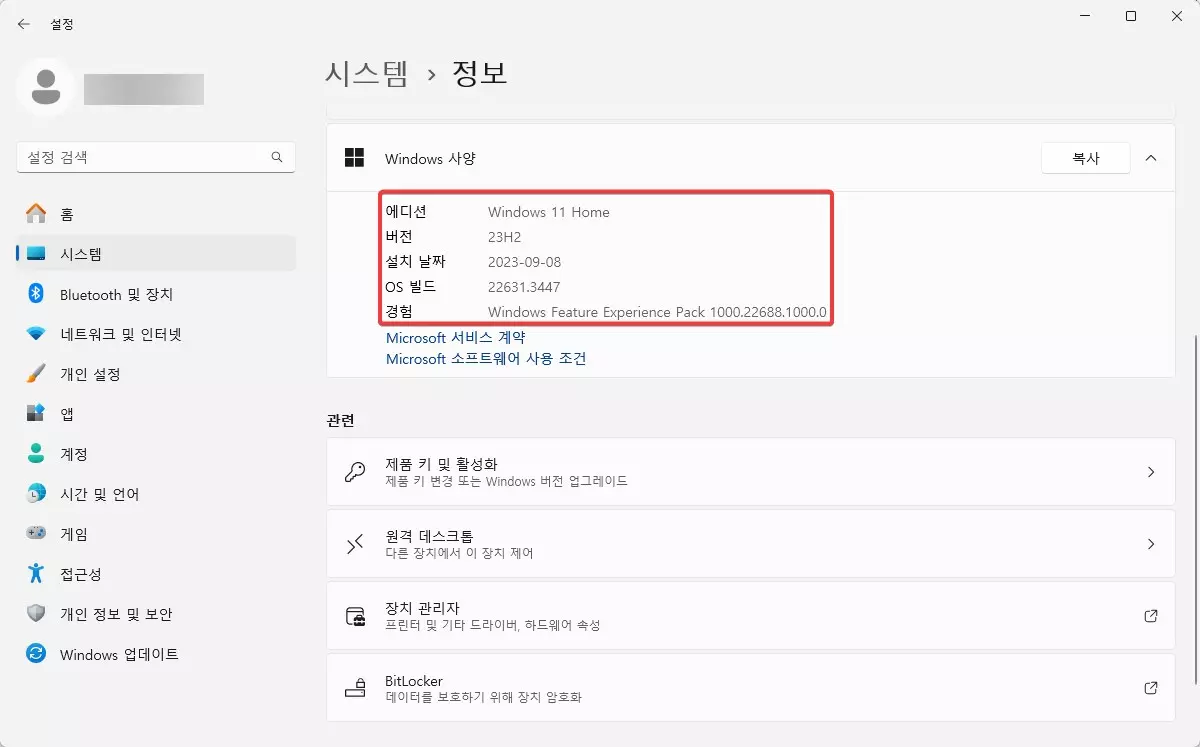Click the search magnifier icon

click(x=277, y=157)
